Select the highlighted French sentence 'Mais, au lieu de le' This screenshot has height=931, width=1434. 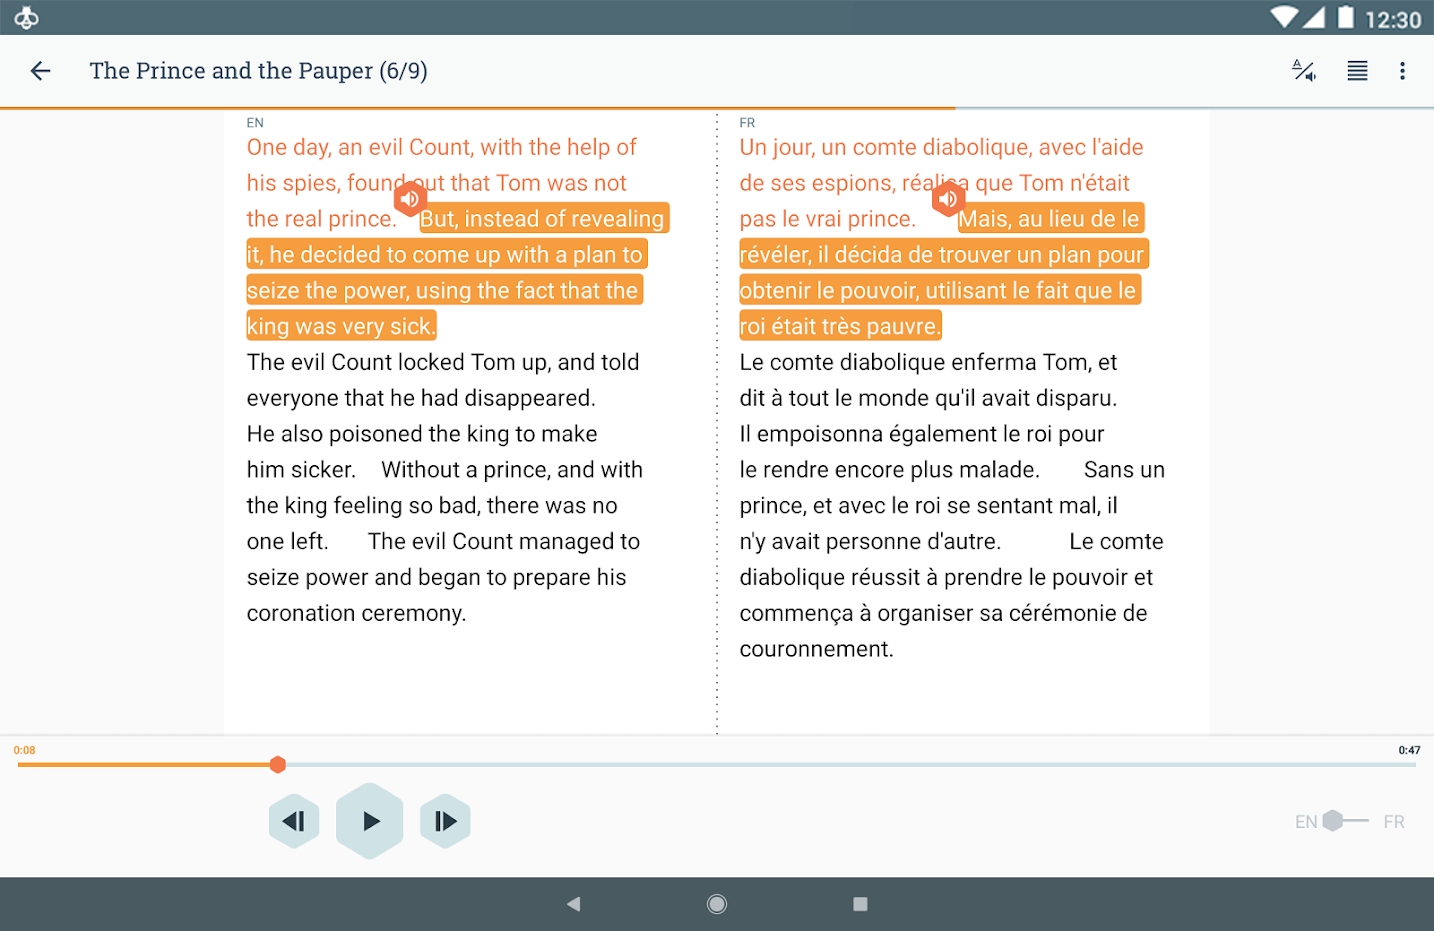(x=1049, y=219)
